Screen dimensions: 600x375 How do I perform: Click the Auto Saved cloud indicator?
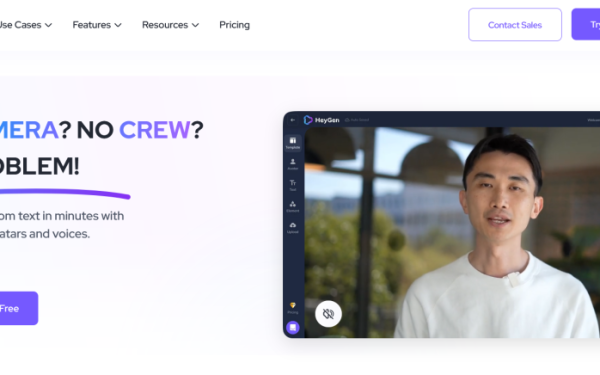click(357, 120)
